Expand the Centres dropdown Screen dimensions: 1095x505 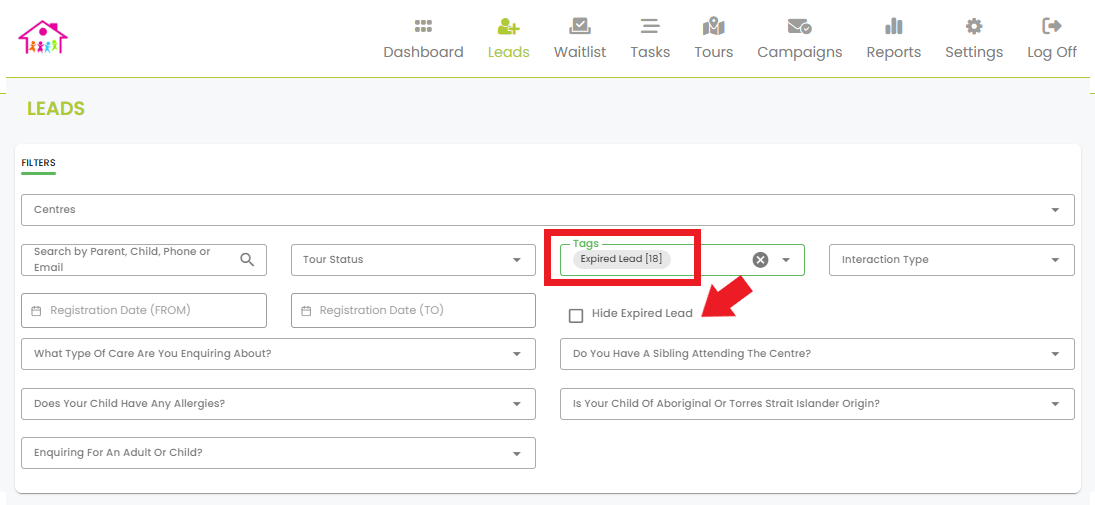(548, 210)
